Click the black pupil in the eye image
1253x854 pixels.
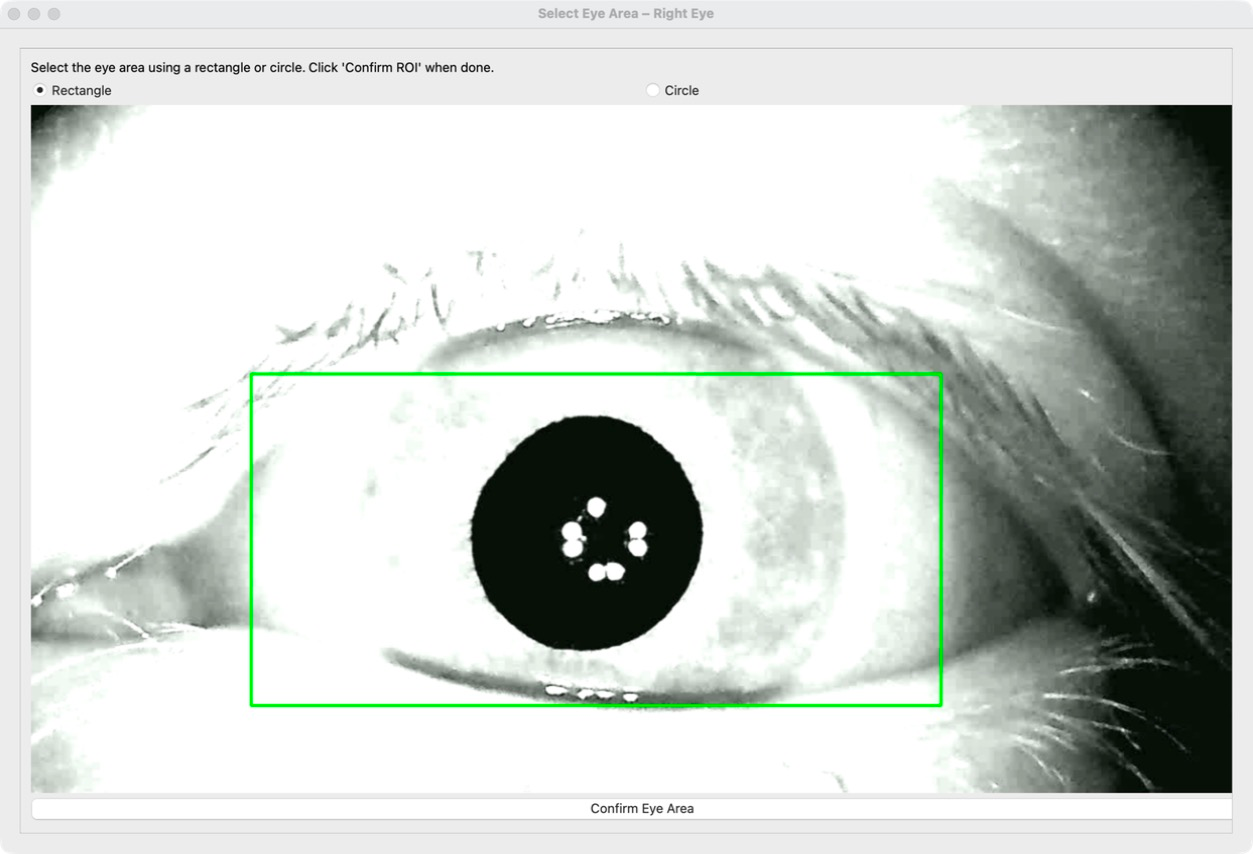coord(587,533)
